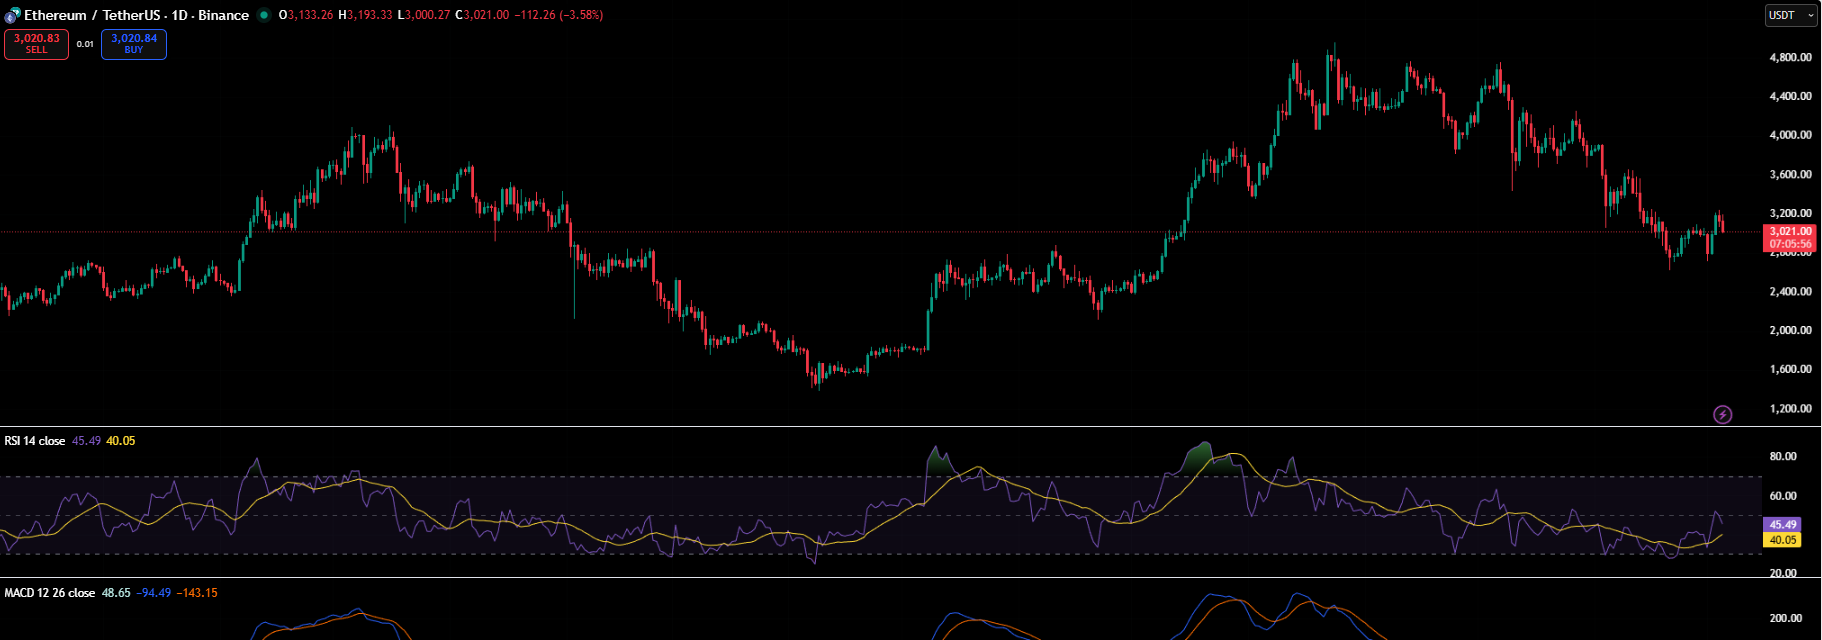
Task: Click the yellow 40.05 RSI axis tag
Action: [1783, 539]
